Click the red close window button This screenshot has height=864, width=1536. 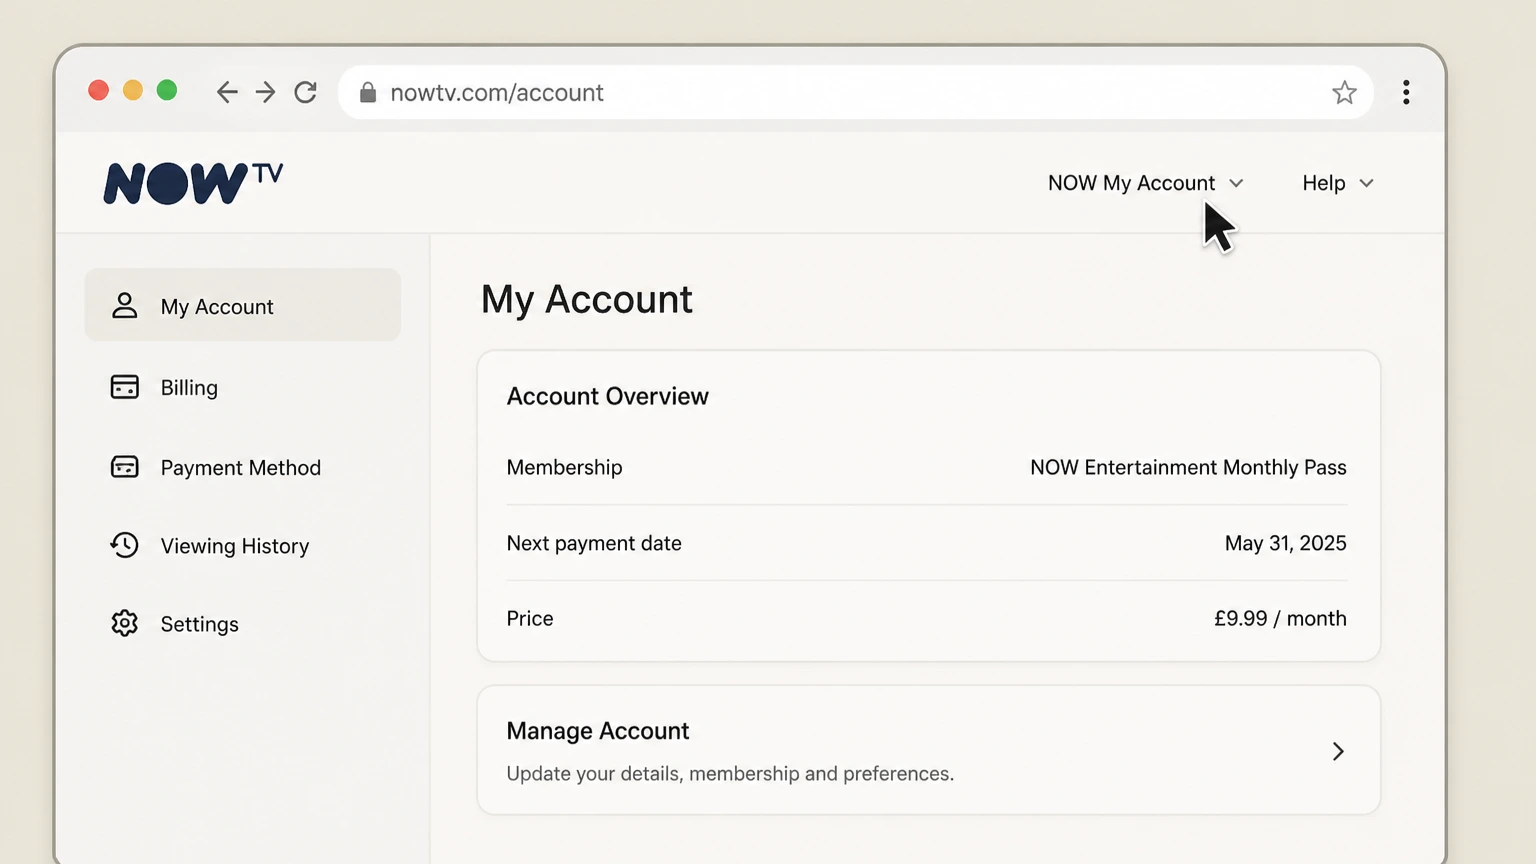coord(98,91)
